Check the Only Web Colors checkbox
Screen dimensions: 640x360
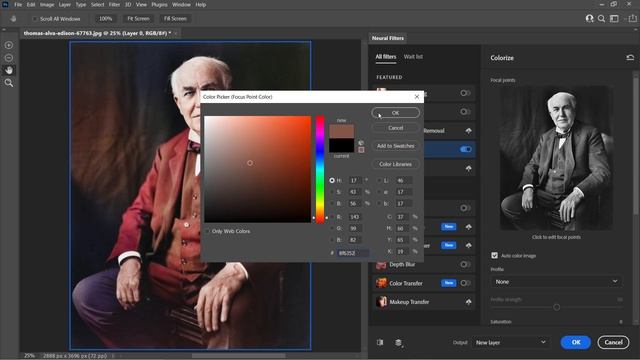208,231
